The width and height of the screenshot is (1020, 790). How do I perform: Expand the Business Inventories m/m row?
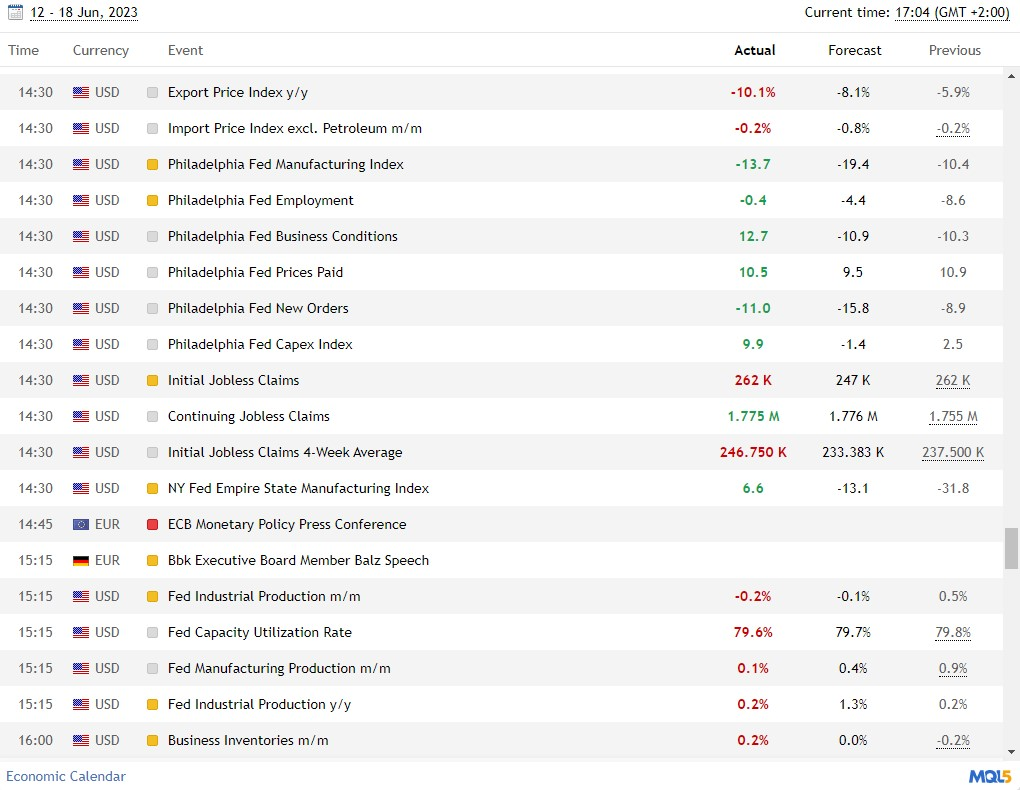[248, 740]
